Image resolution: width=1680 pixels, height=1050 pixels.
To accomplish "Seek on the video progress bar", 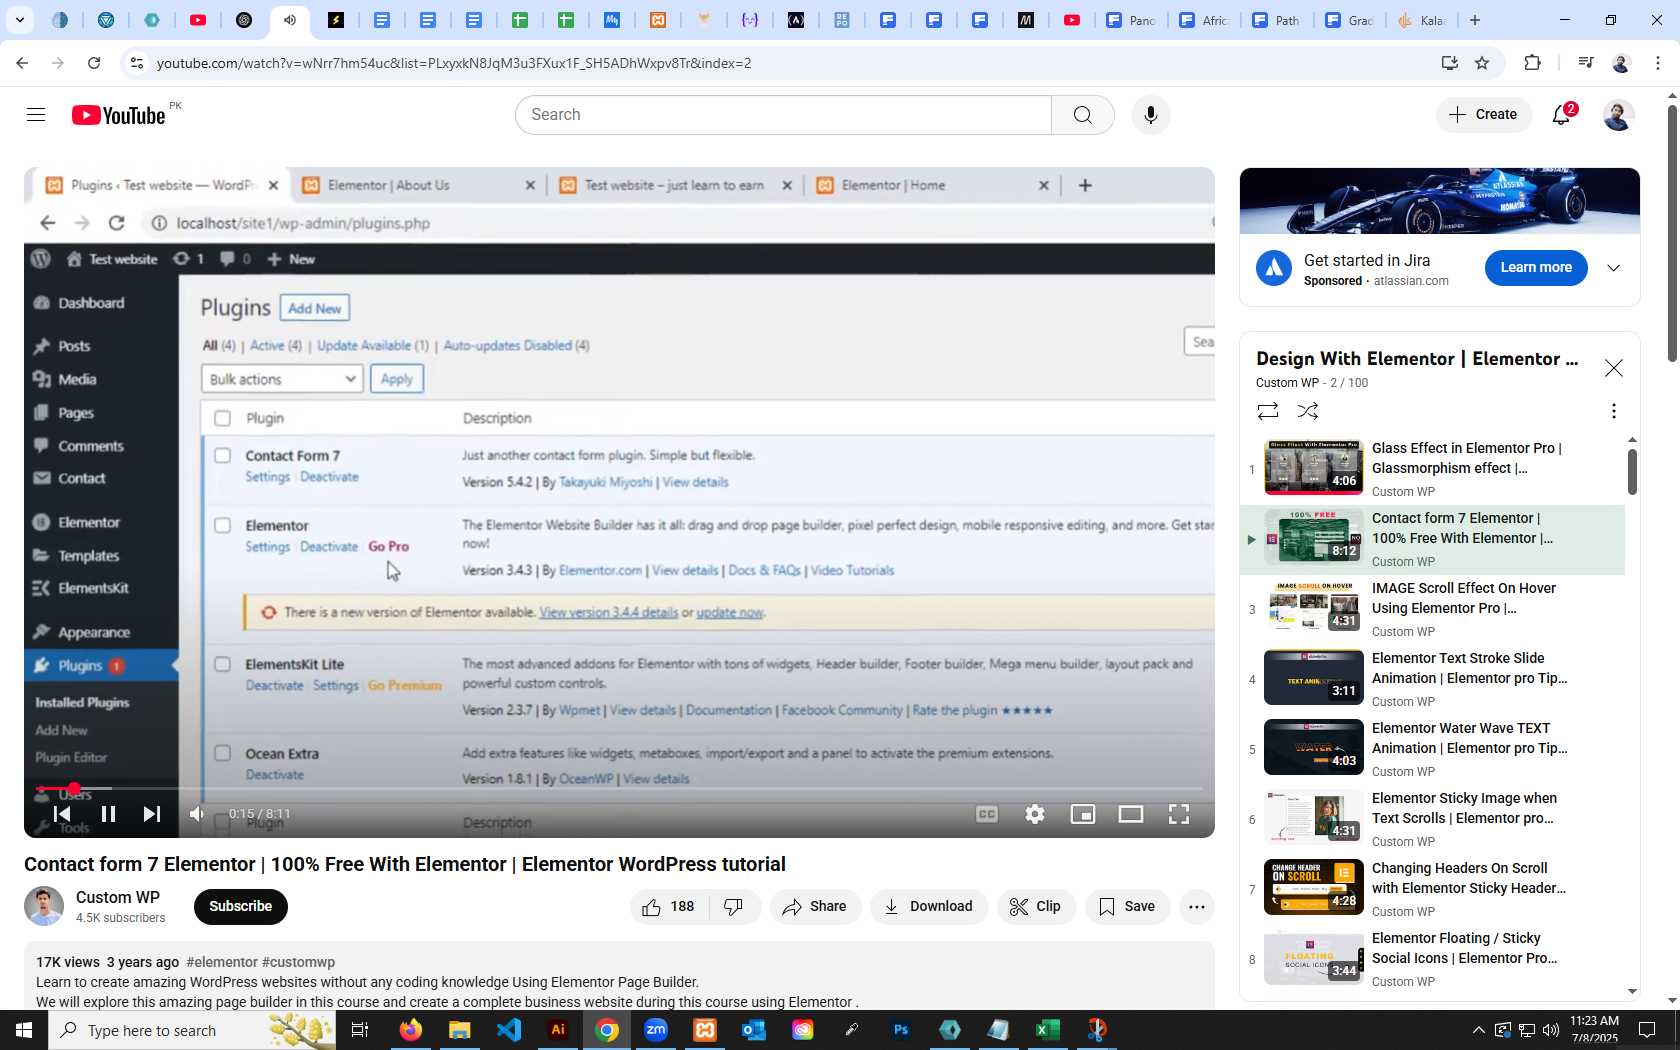I will point(620,789).
